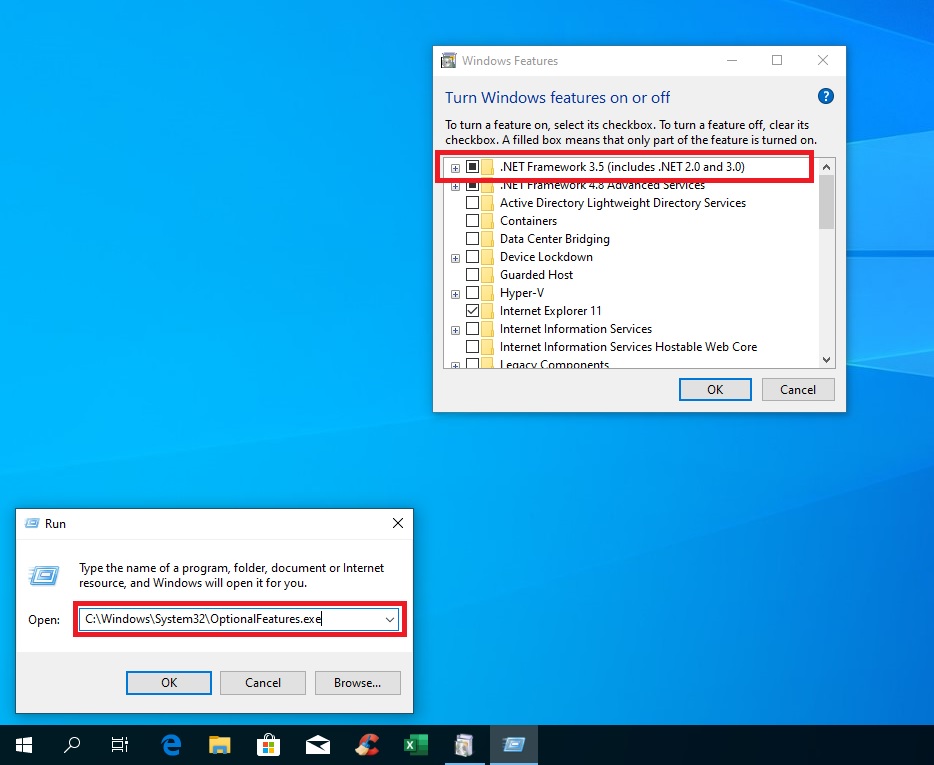
Task: Select Internet Information Services Hostable Web Core text
Action: click(628, 347)
